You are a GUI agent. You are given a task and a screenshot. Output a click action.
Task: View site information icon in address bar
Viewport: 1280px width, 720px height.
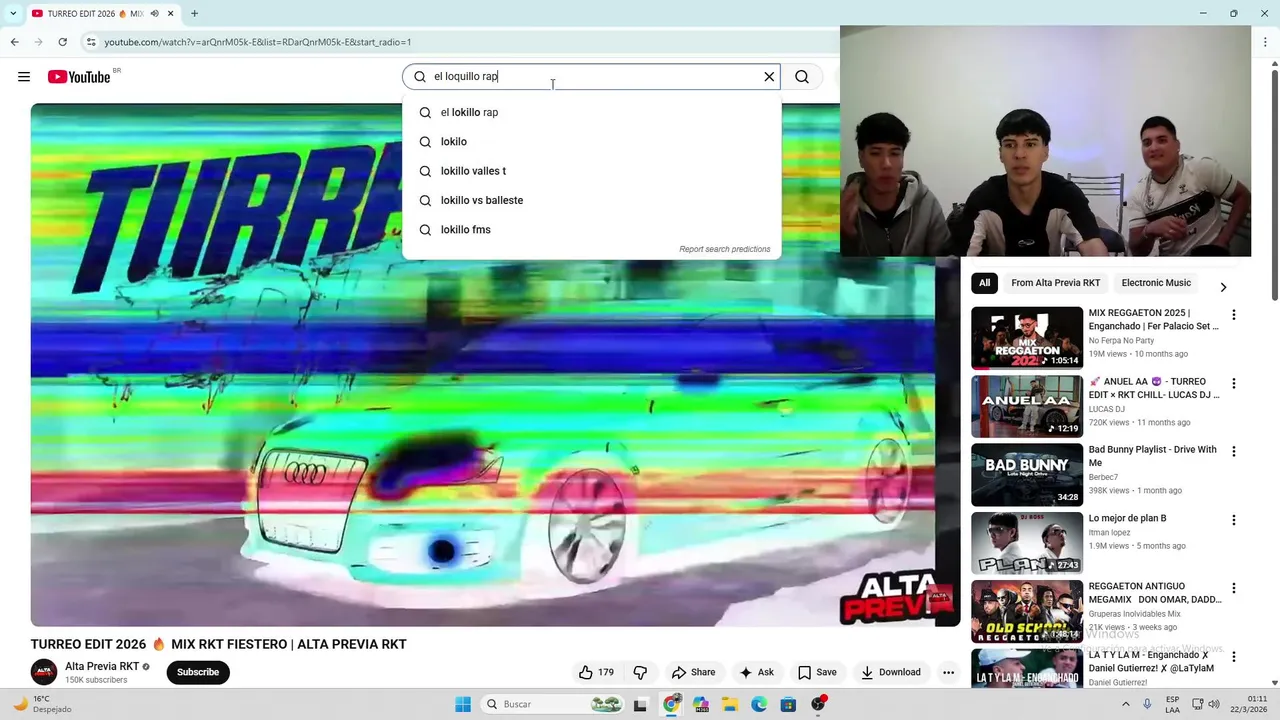point(91,42)
